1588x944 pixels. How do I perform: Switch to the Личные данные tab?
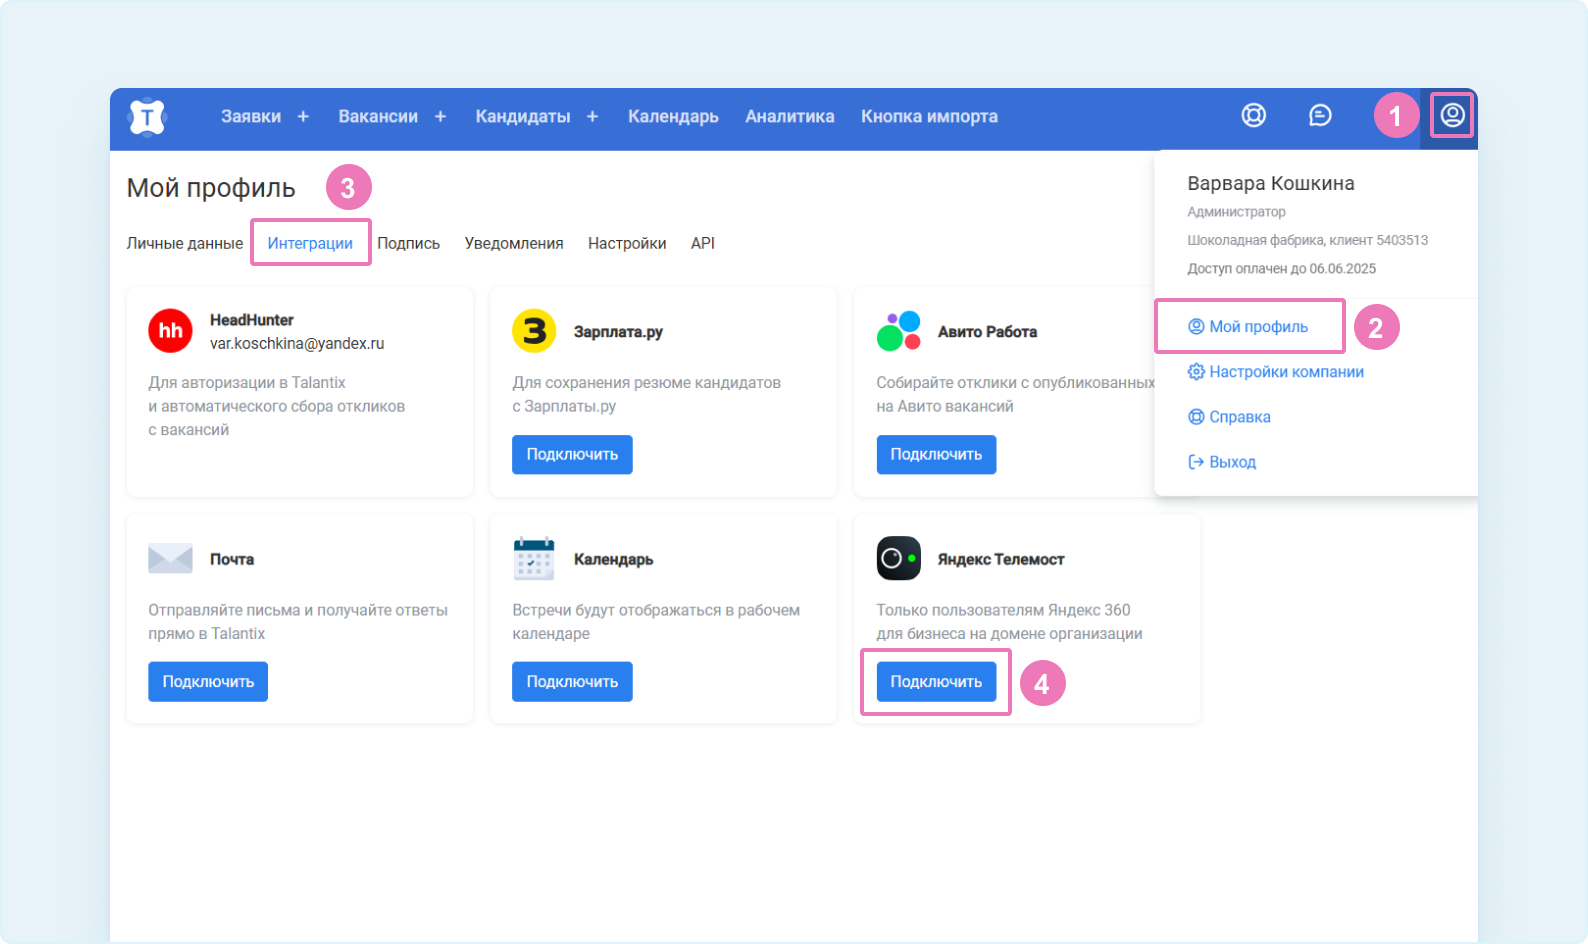[185, 243]
